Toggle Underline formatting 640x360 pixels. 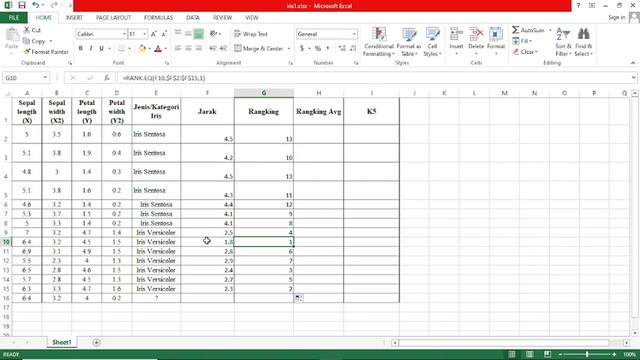pyautogui.click(x=101, y=49)
